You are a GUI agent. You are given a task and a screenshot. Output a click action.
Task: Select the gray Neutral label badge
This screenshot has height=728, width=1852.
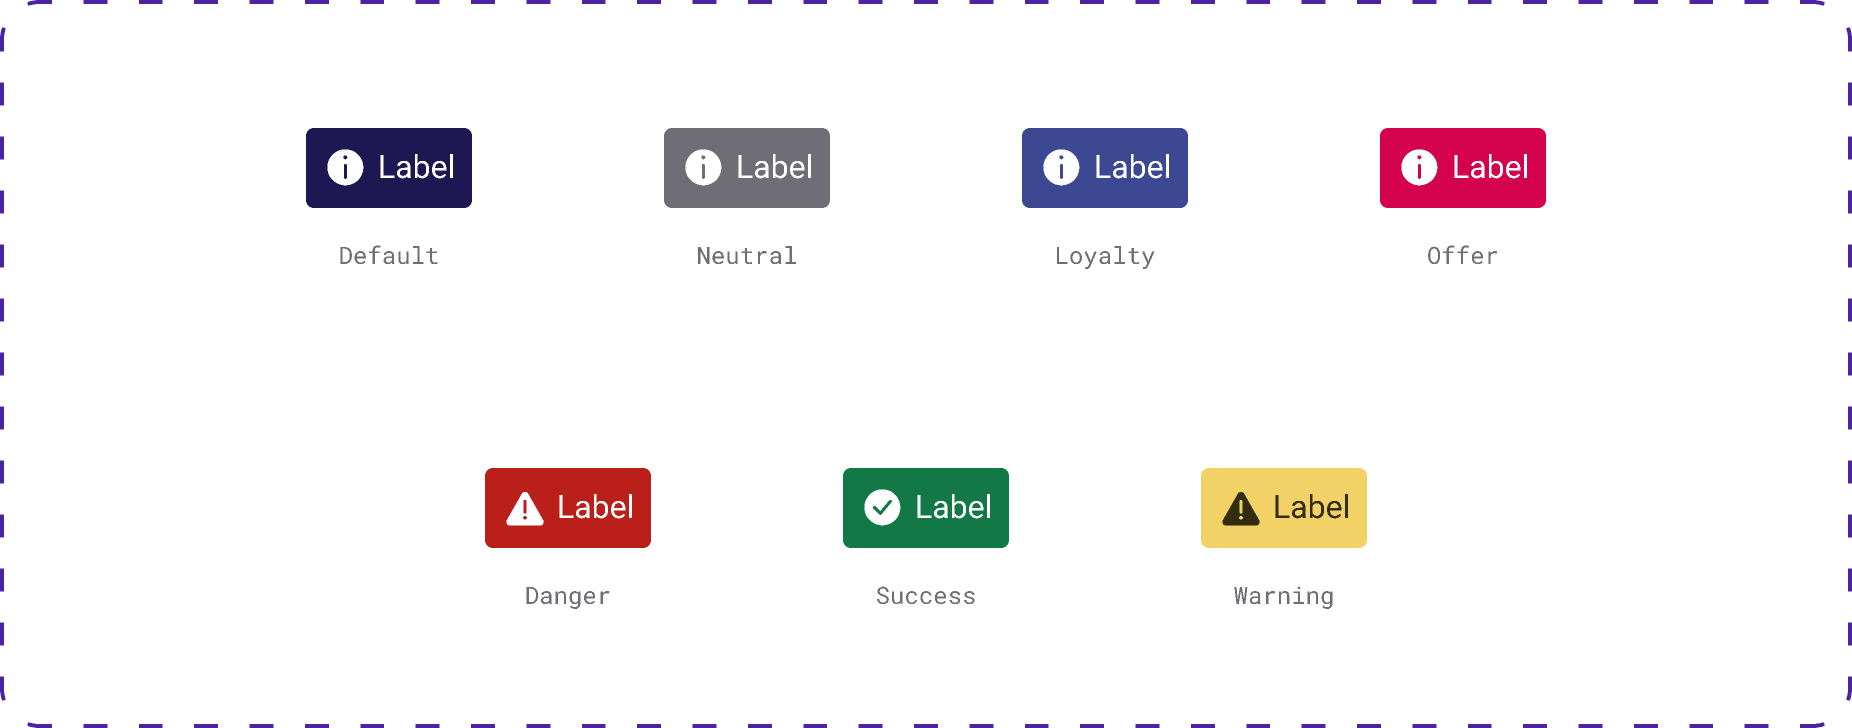pos(747,168)
